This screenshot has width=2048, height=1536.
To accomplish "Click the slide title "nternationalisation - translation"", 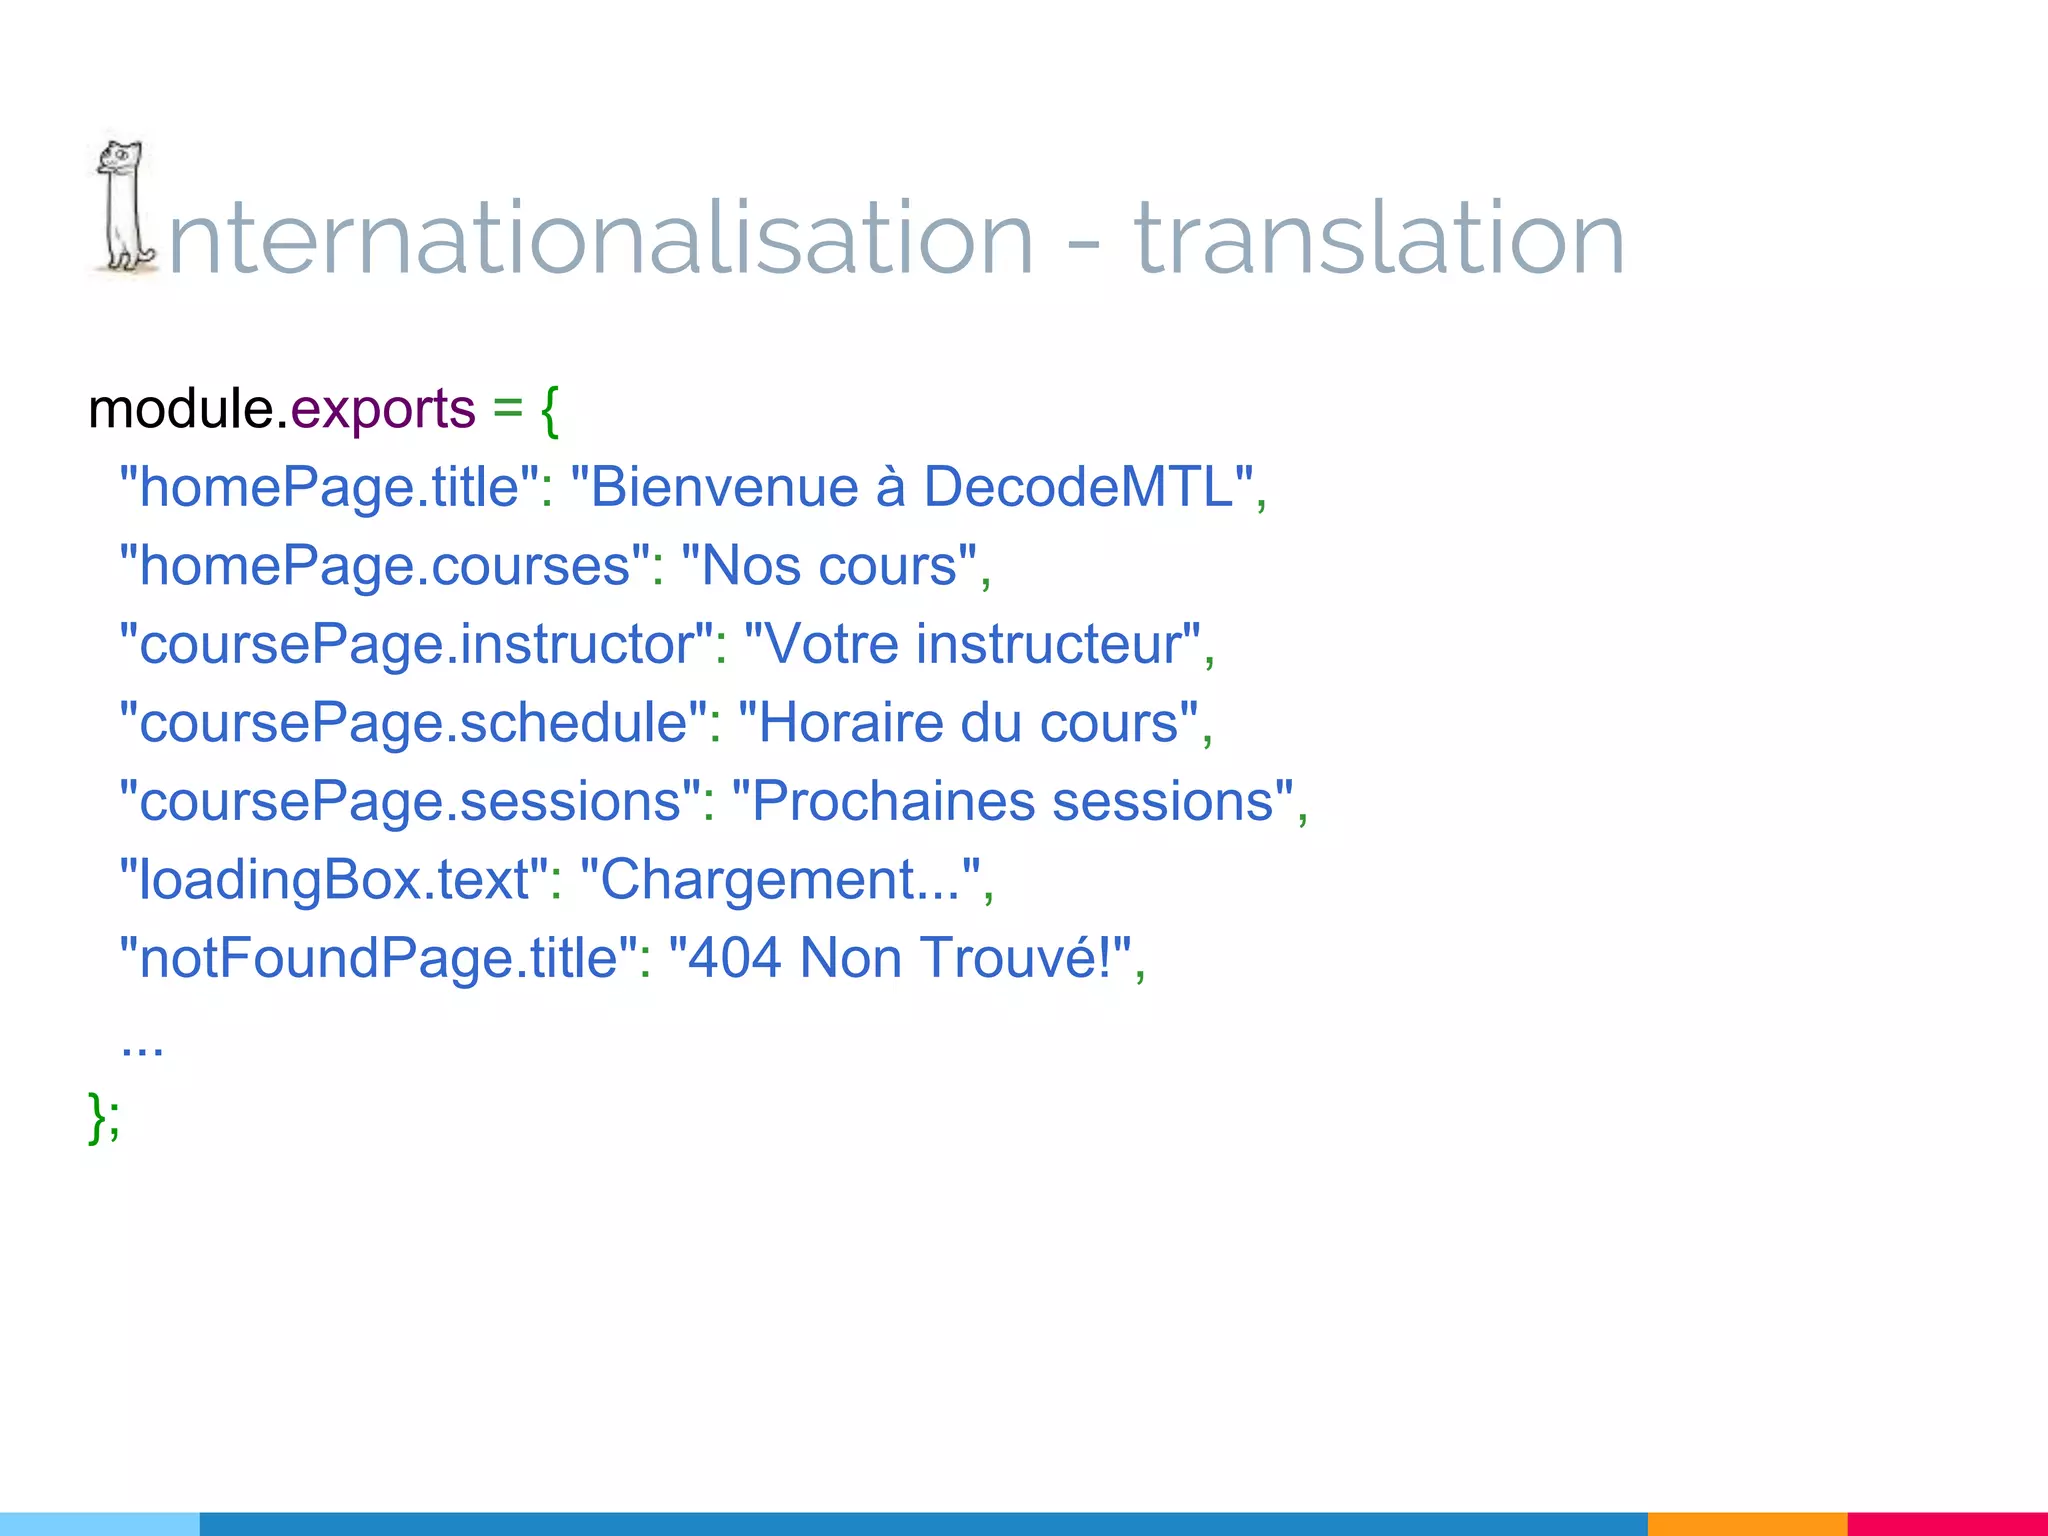I will (896, 238).
